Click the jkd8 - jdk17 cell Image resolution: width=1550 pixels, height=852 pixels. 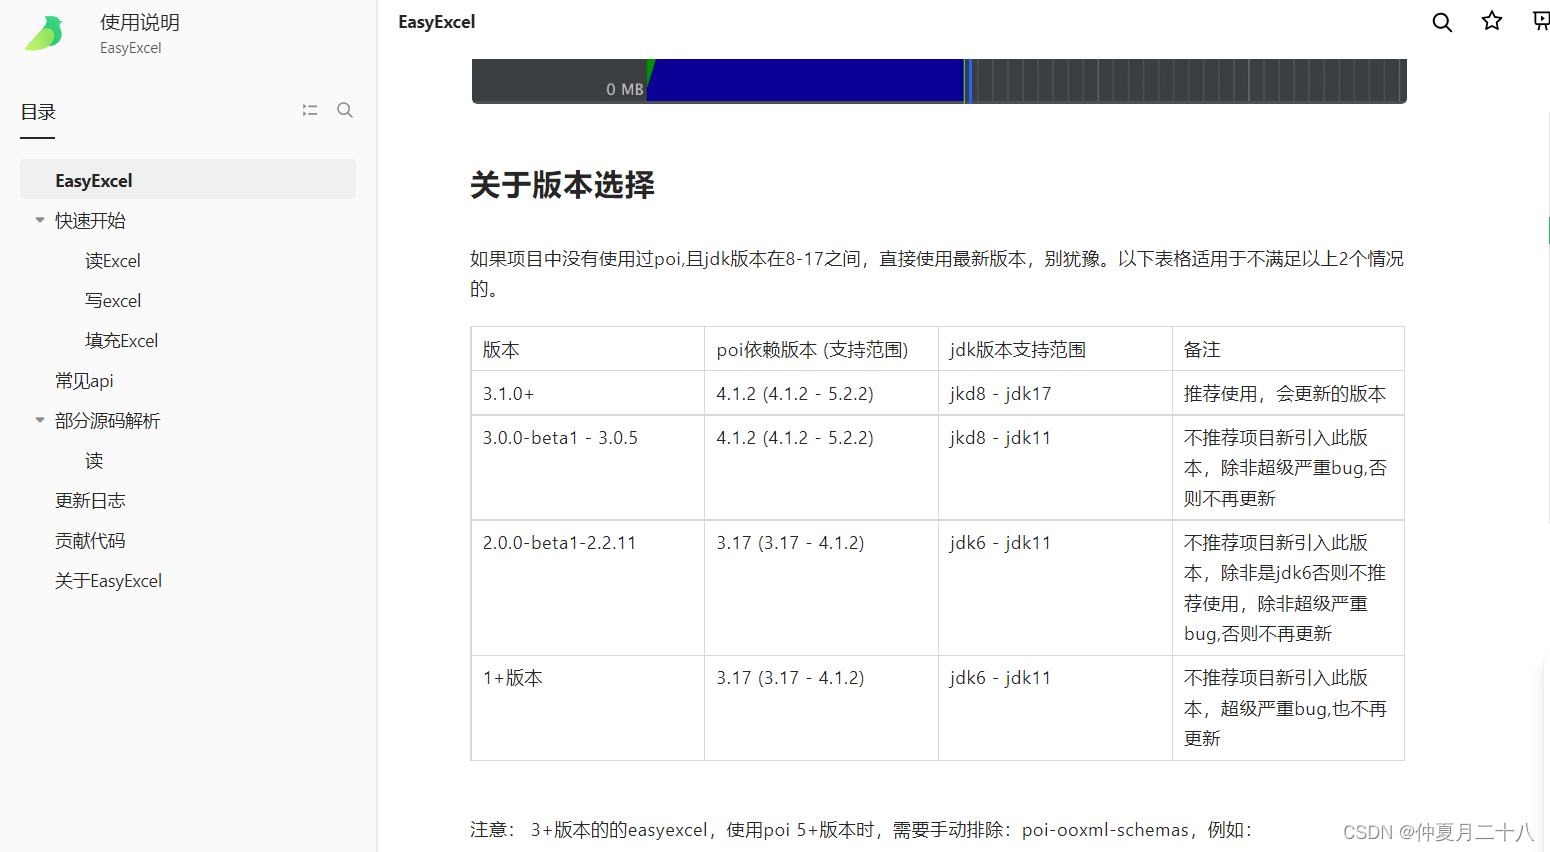[x=1055, y=393]
